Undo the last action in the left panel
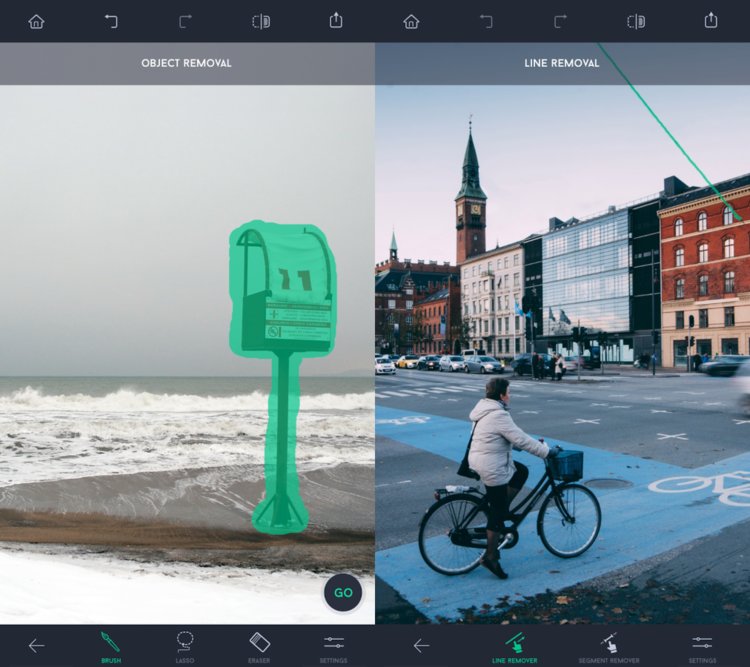 pyautogui.click(x=111, y=22)
